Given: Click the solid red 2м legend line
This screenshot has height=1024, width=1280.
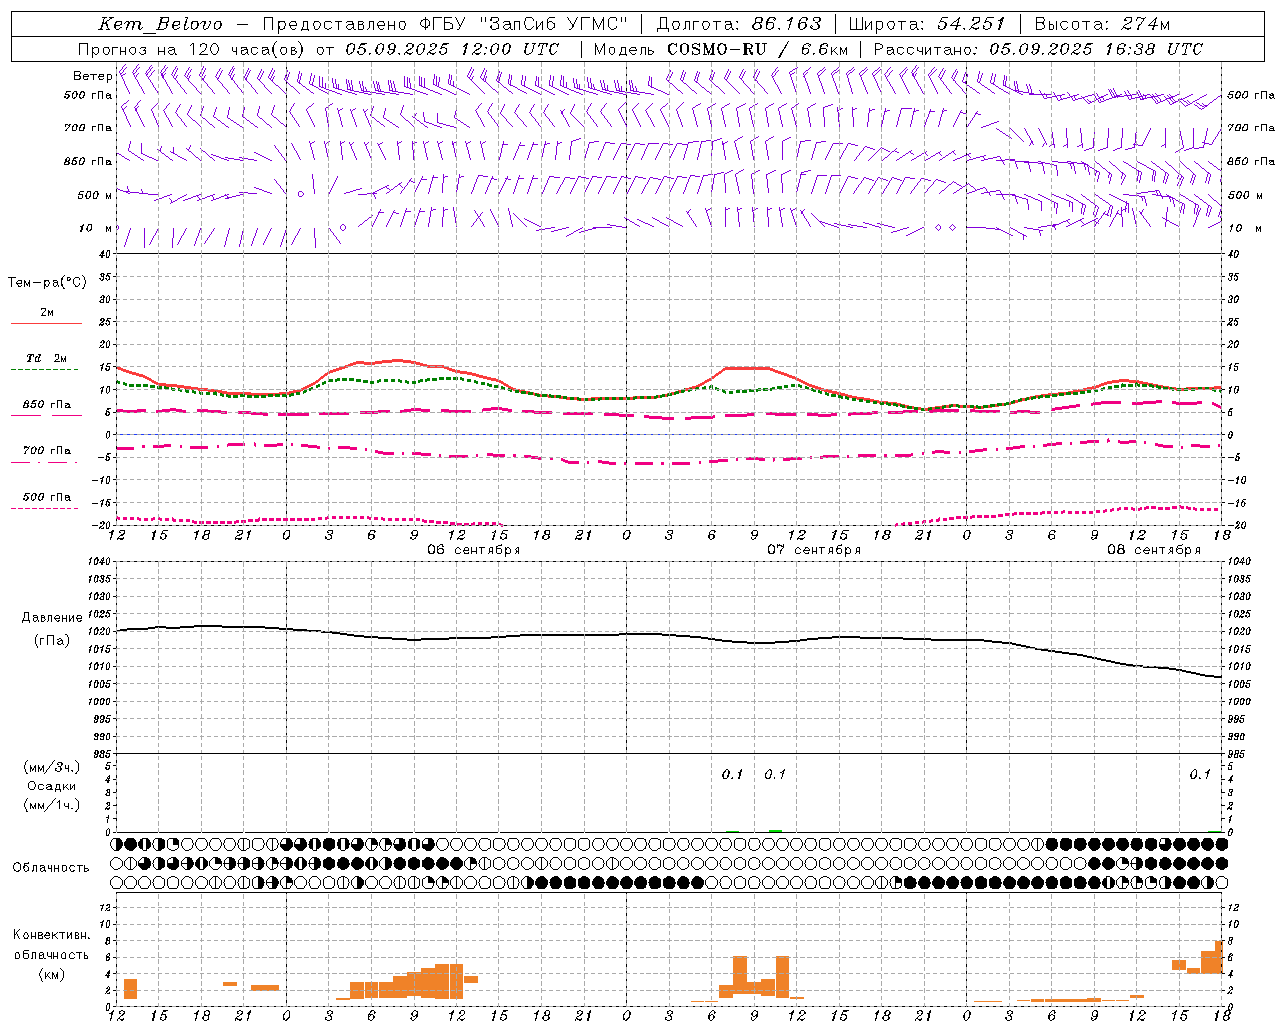Looking at the screenshot, I should point(46,324).
